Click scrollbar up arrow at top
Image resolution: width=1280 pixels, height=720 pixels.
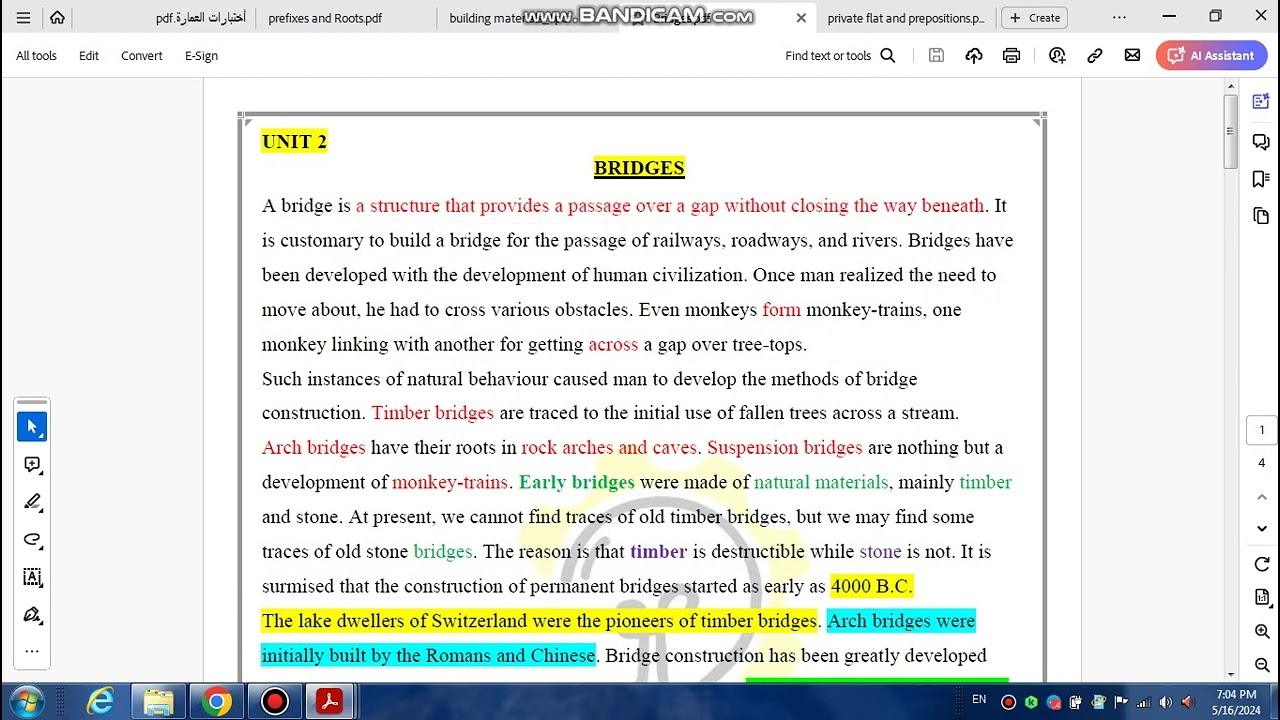point(1231,87)
